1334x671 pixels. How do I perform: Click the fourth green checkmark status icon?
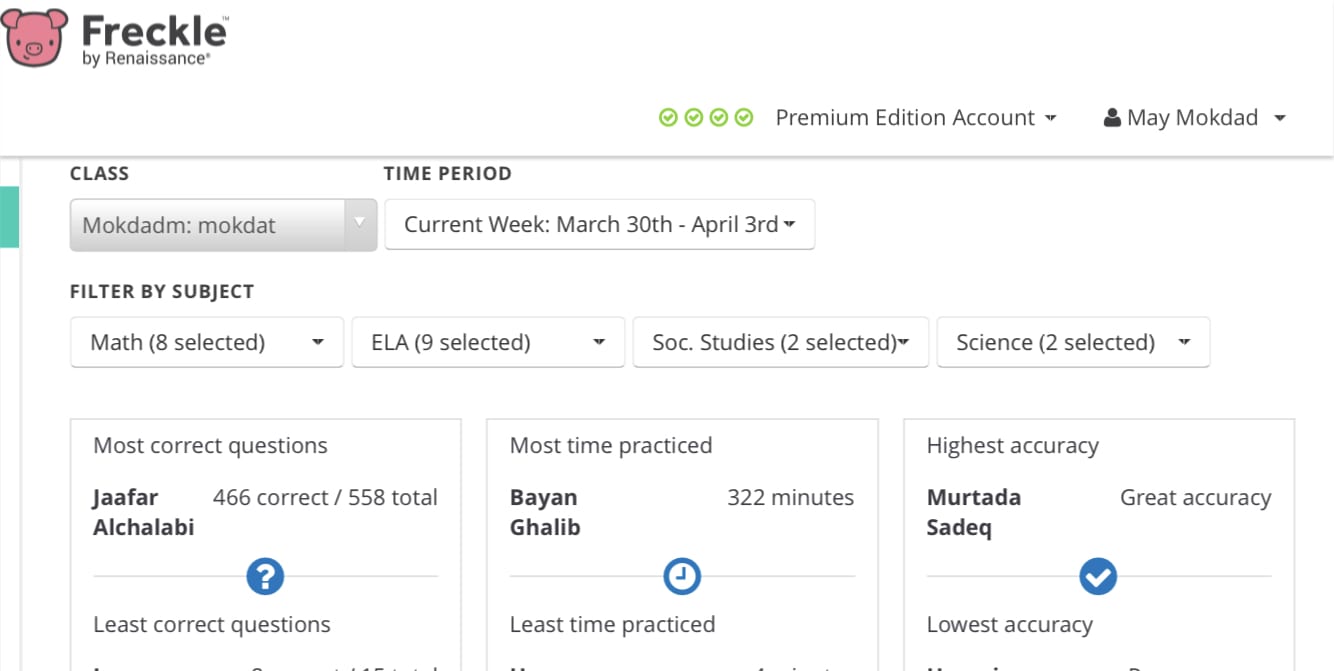pos(743,118)
